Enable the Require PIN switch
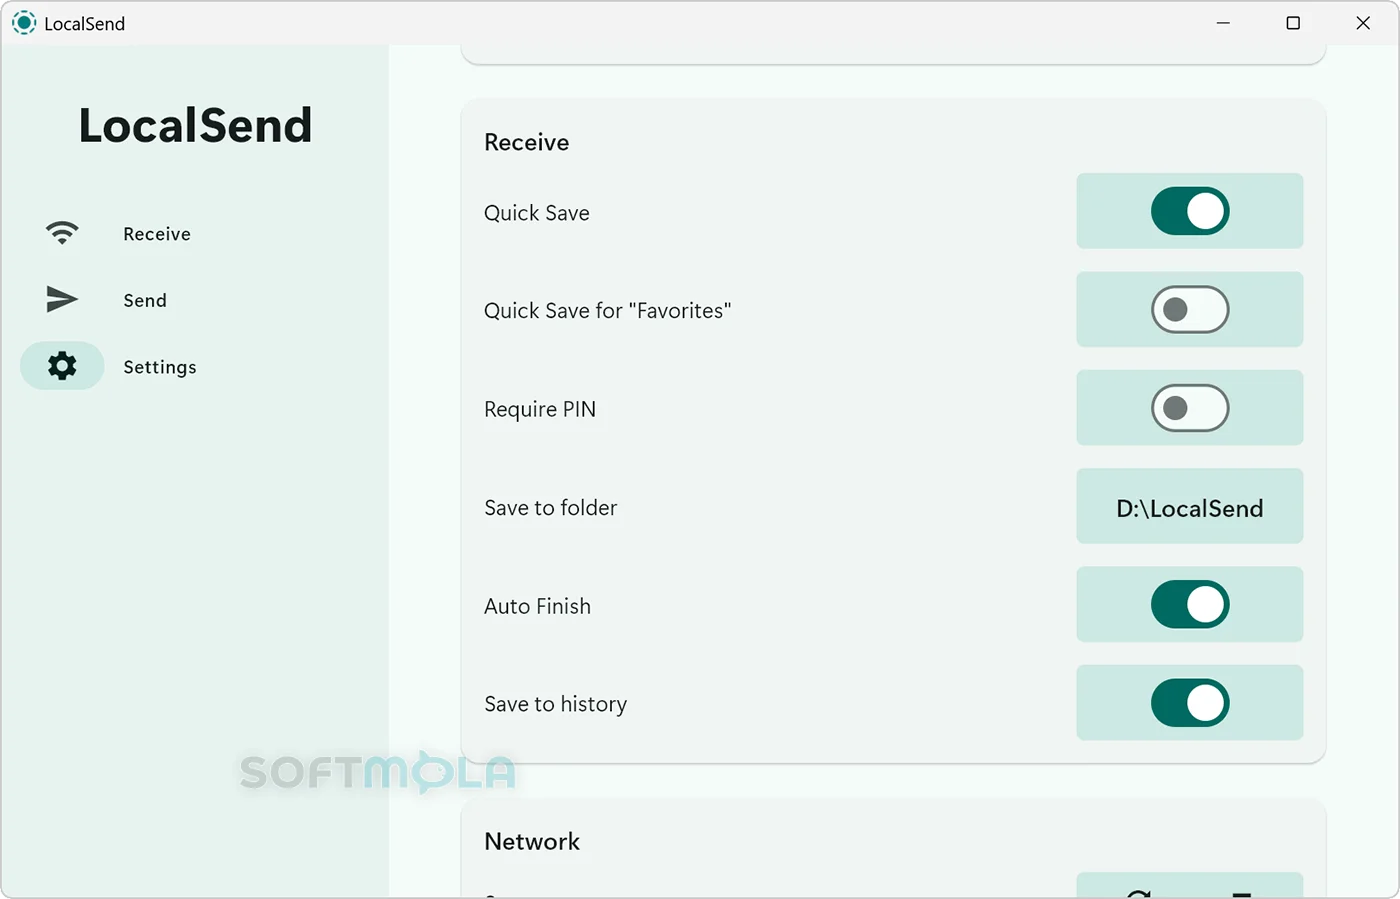1400x899 pixels. pos(1190,408)
